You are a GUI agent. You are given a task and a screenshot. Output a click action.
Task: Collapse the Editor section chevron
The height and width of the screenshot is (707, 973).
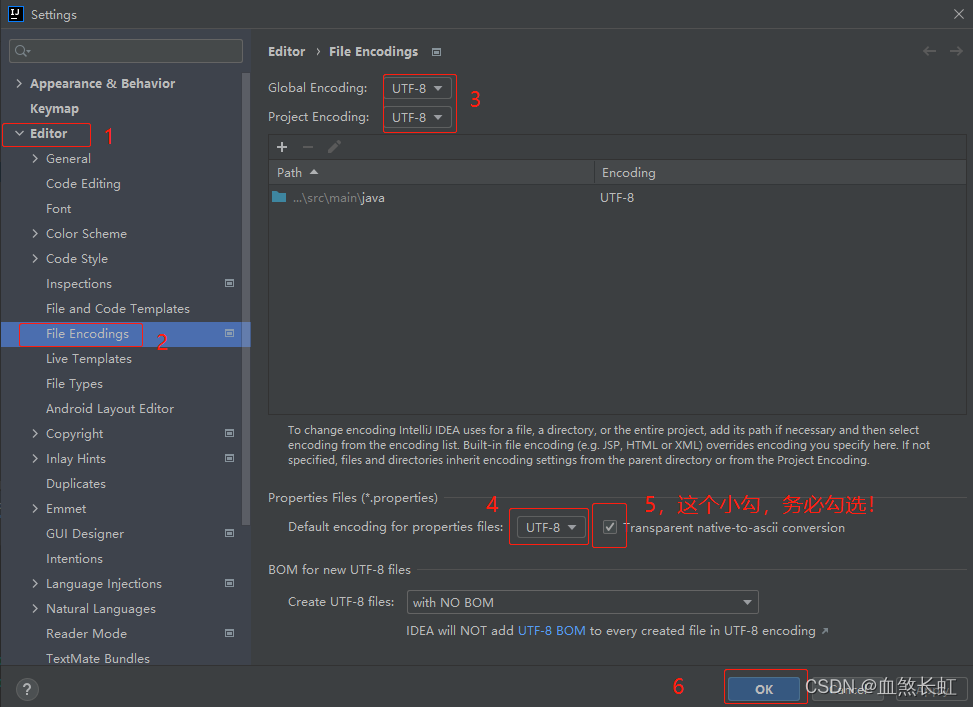(19, 133)
